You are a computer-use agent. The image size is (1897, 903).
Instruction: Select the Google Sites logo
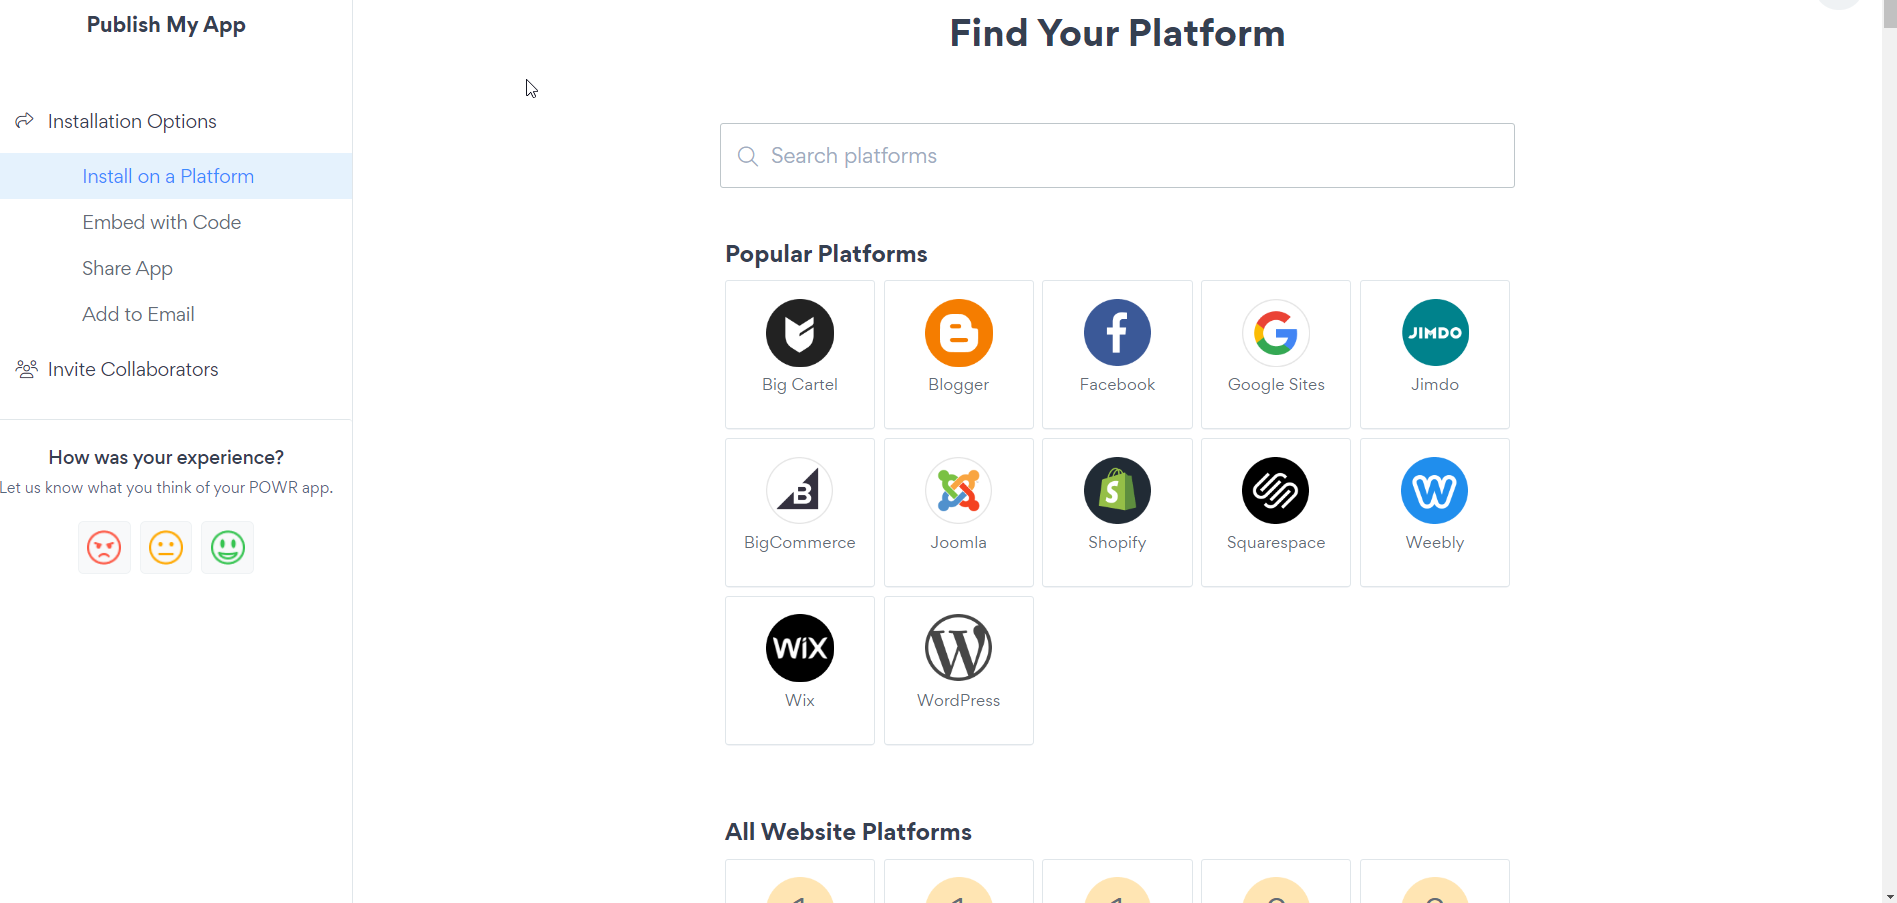point(1276,333)
